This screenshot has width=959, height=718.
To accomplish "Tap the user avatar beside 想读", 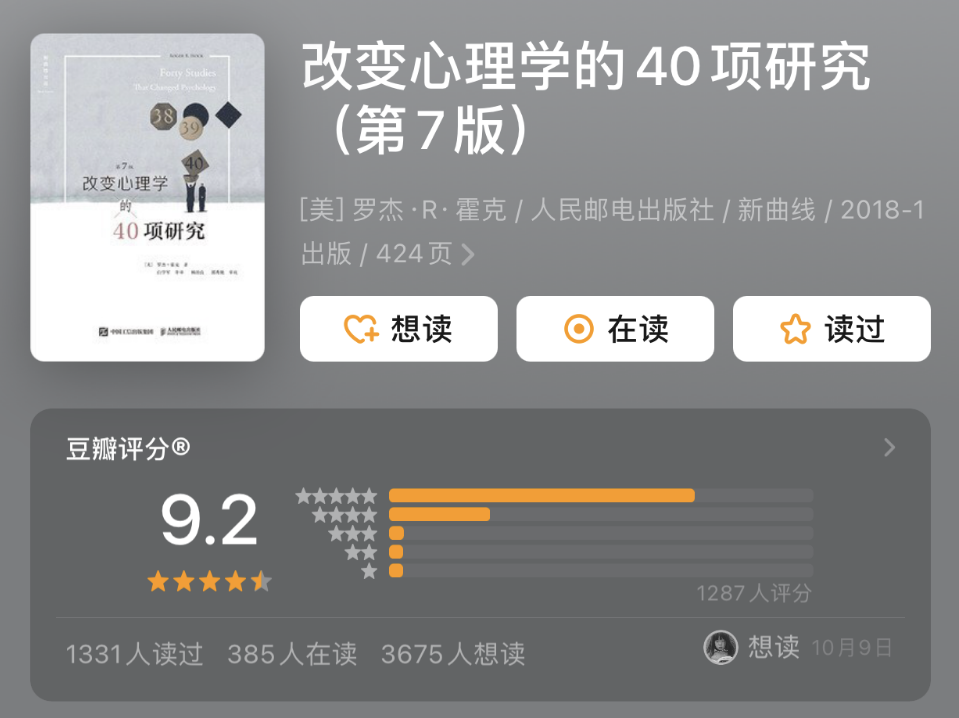I will click(x=720, y=647).
